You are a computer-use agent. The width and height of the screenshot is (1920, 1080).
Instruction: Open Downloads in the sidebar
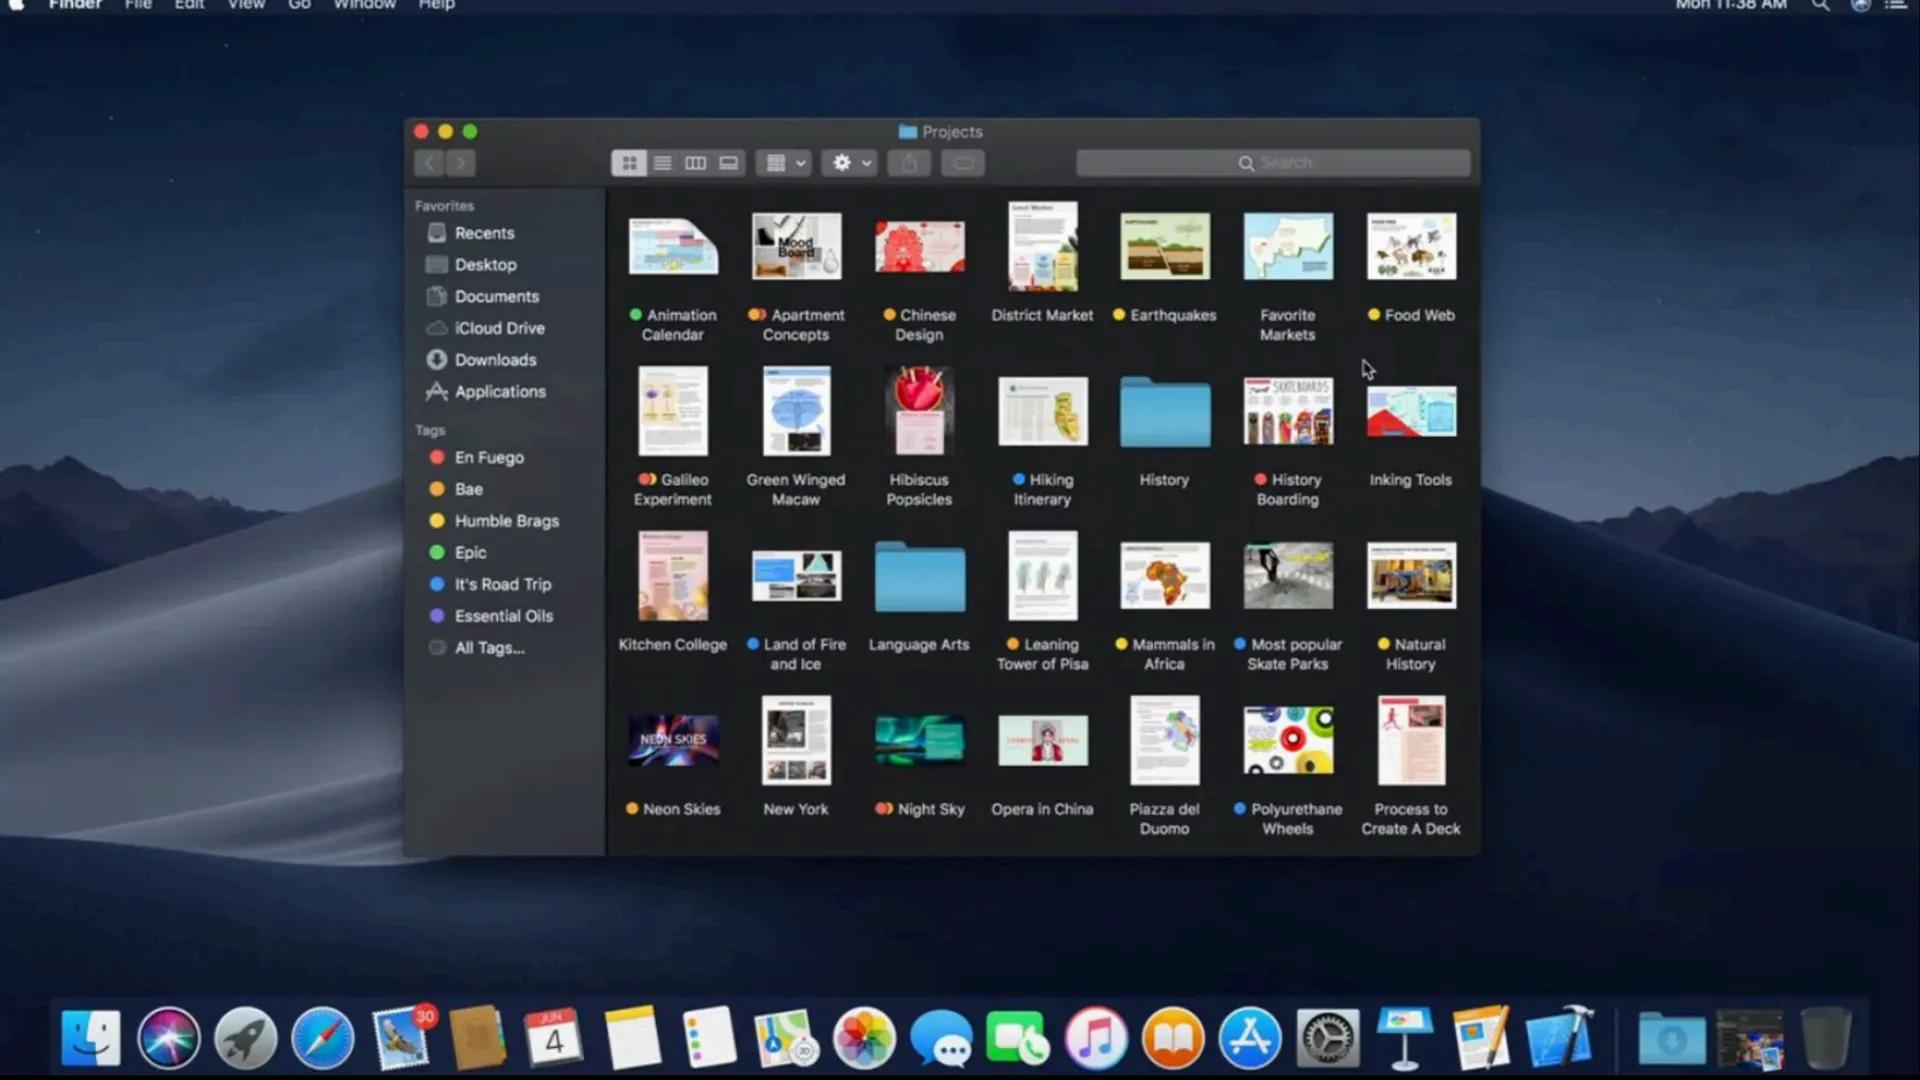(x=495, y=360)
